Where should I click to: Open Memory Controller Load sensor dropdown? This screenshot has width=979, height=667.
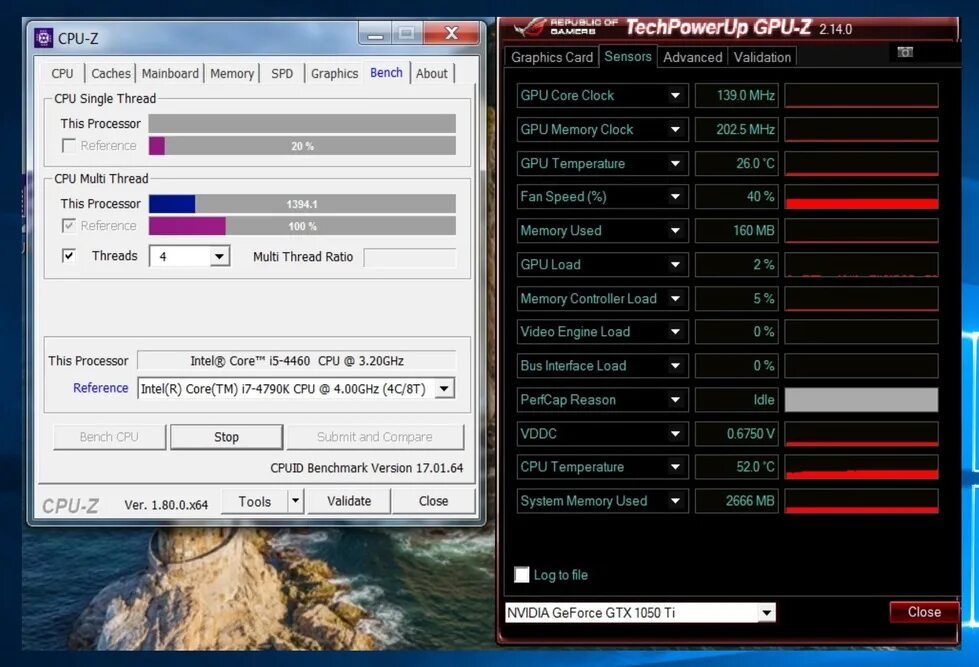(x=675, y=299)
